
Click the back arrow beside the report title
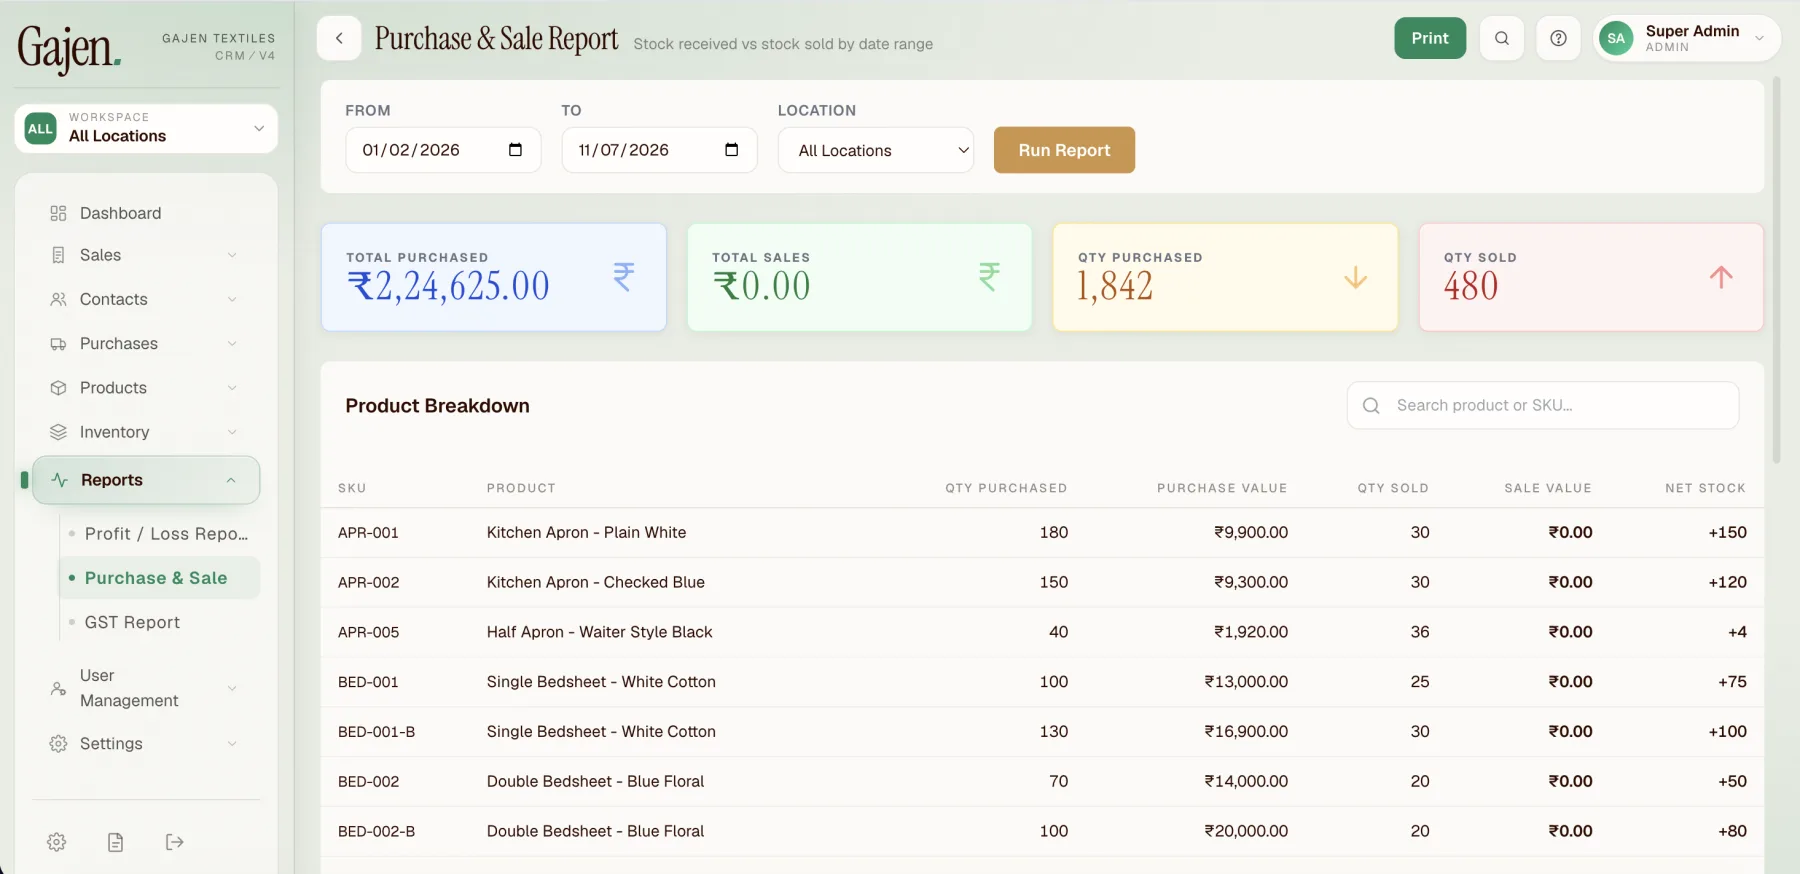339,38
